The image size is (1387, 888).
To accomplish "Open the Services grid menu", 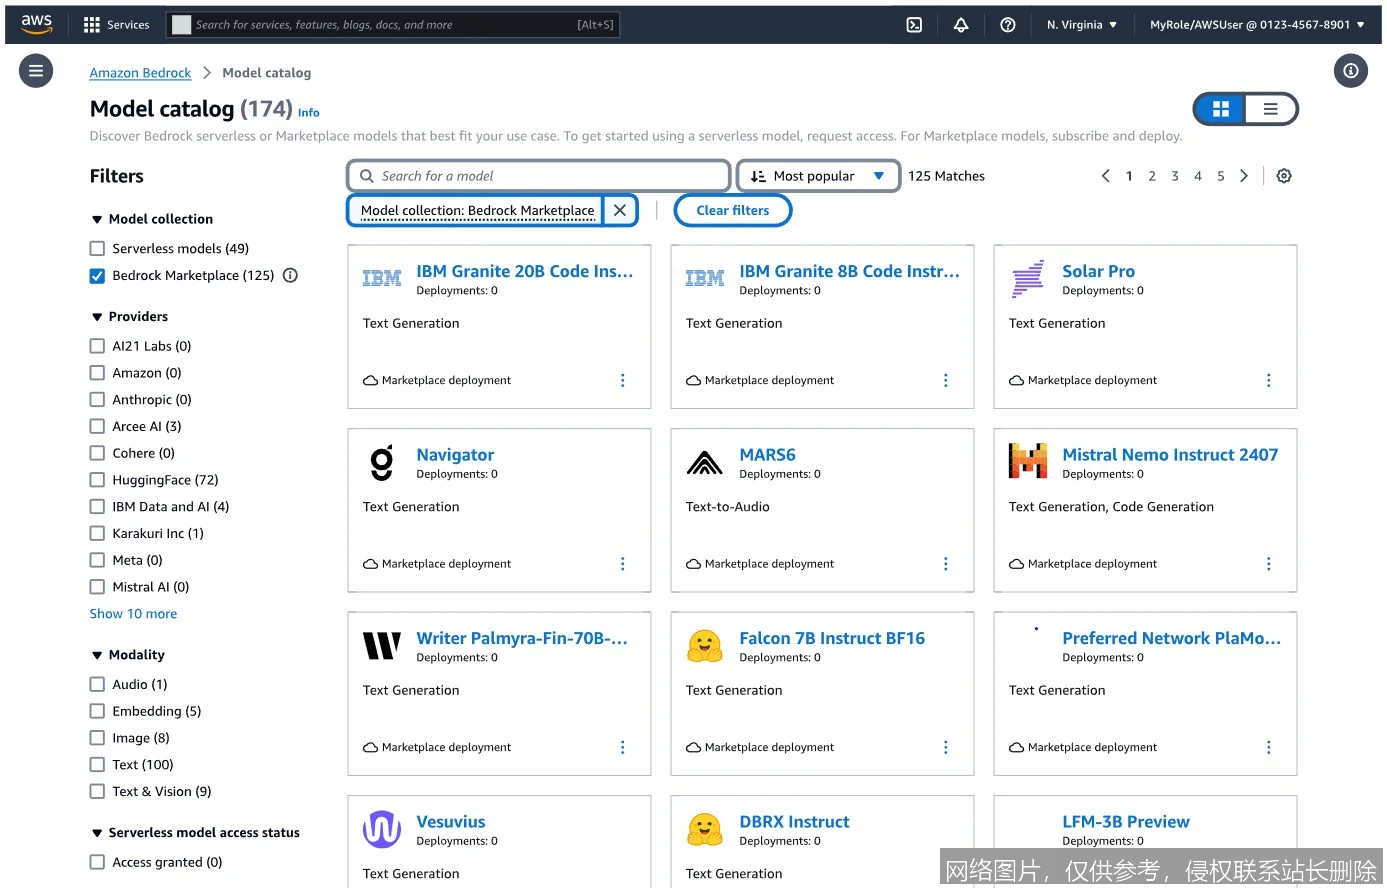I will pyautogui.click(x=117, y=25).
